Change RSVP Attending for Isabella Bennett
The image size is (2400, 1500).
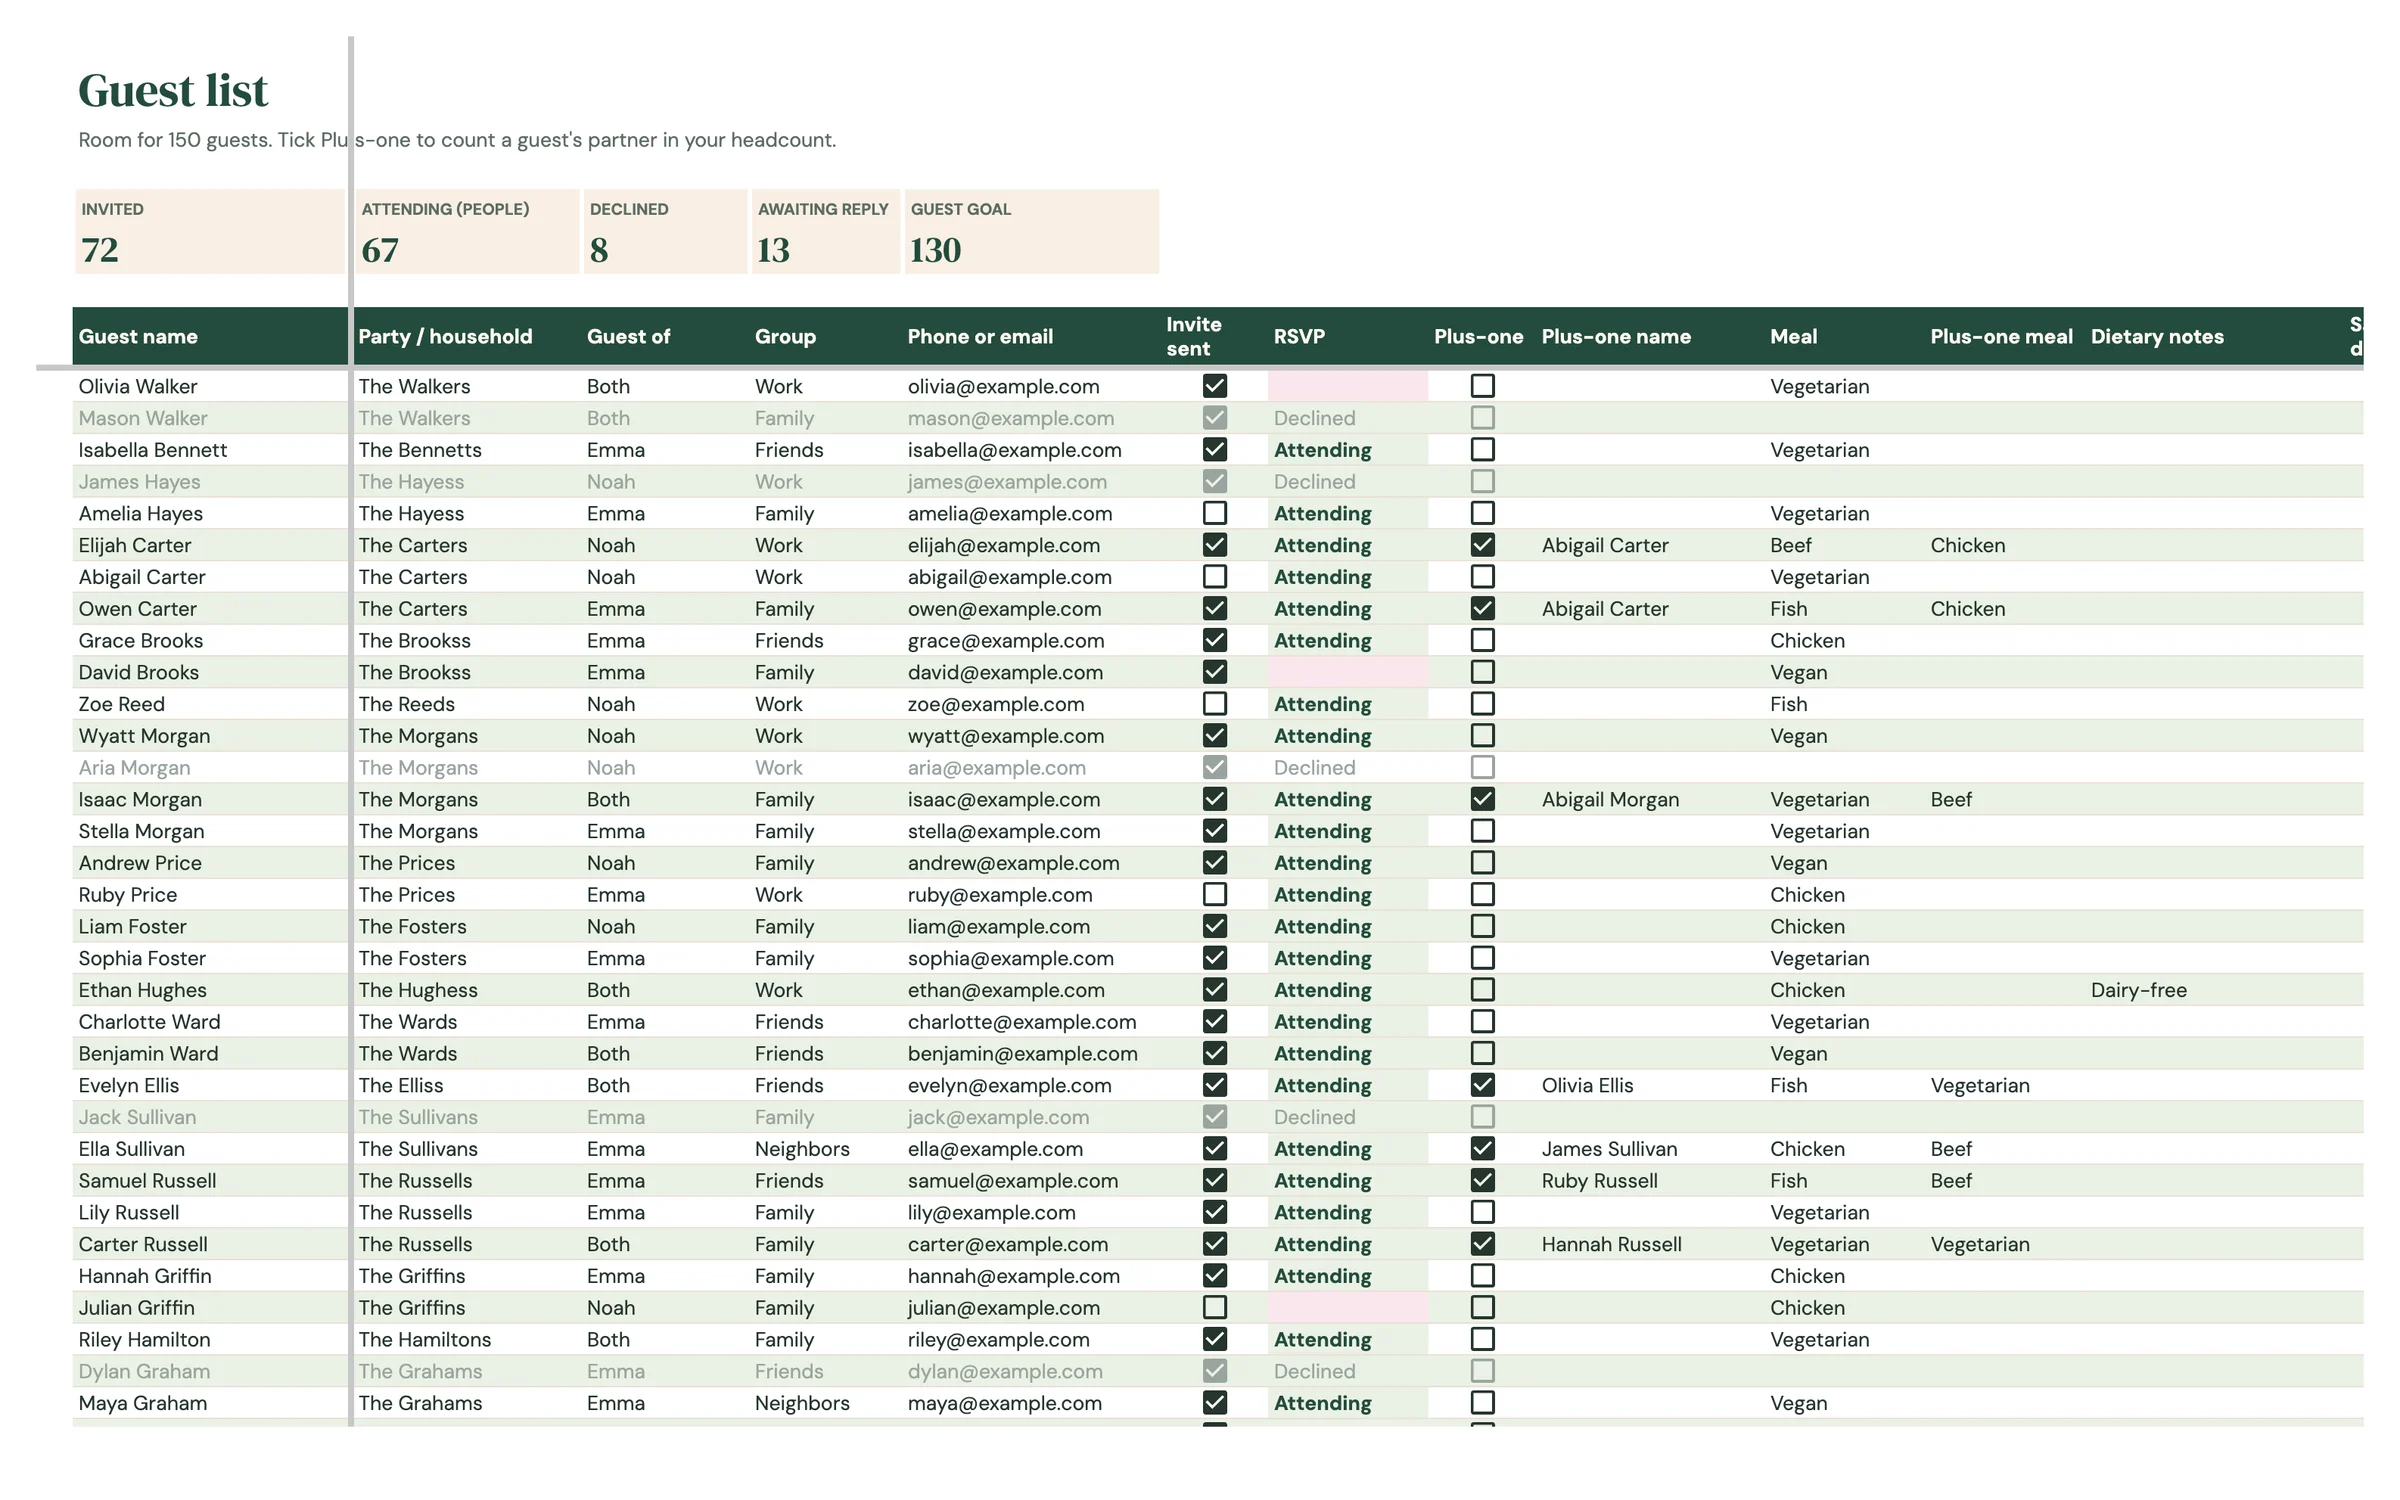[1348, 450]
